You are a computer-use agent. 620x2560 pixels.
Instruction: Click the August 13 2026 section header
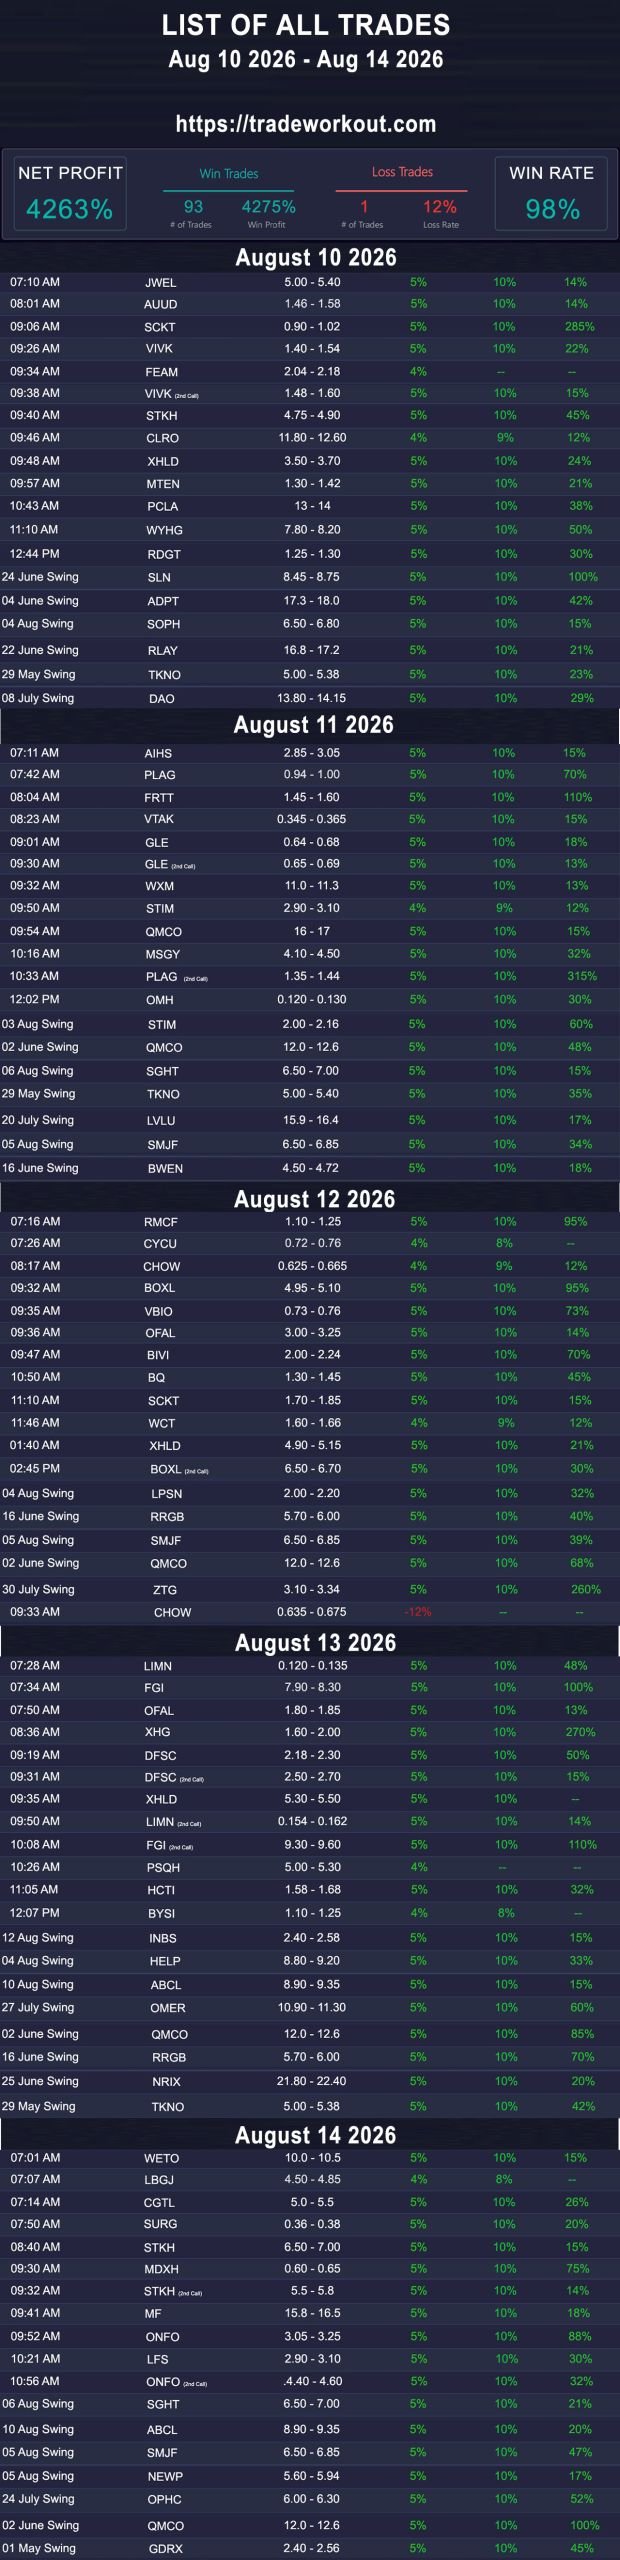tap(316, 1643)
